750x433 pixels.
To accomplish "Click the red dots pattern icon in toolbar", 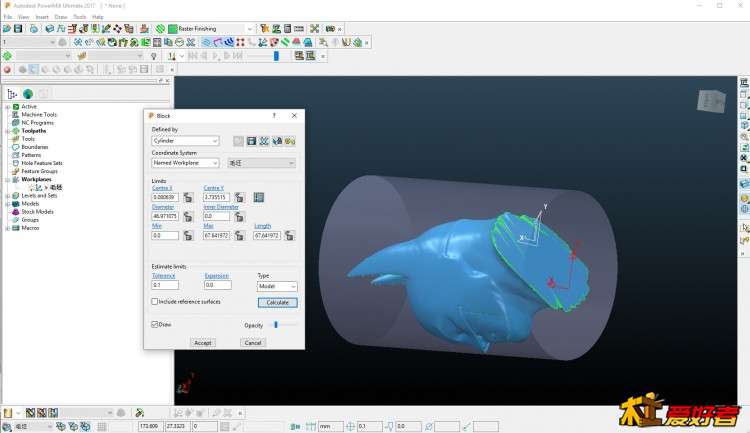I will 240,43.
